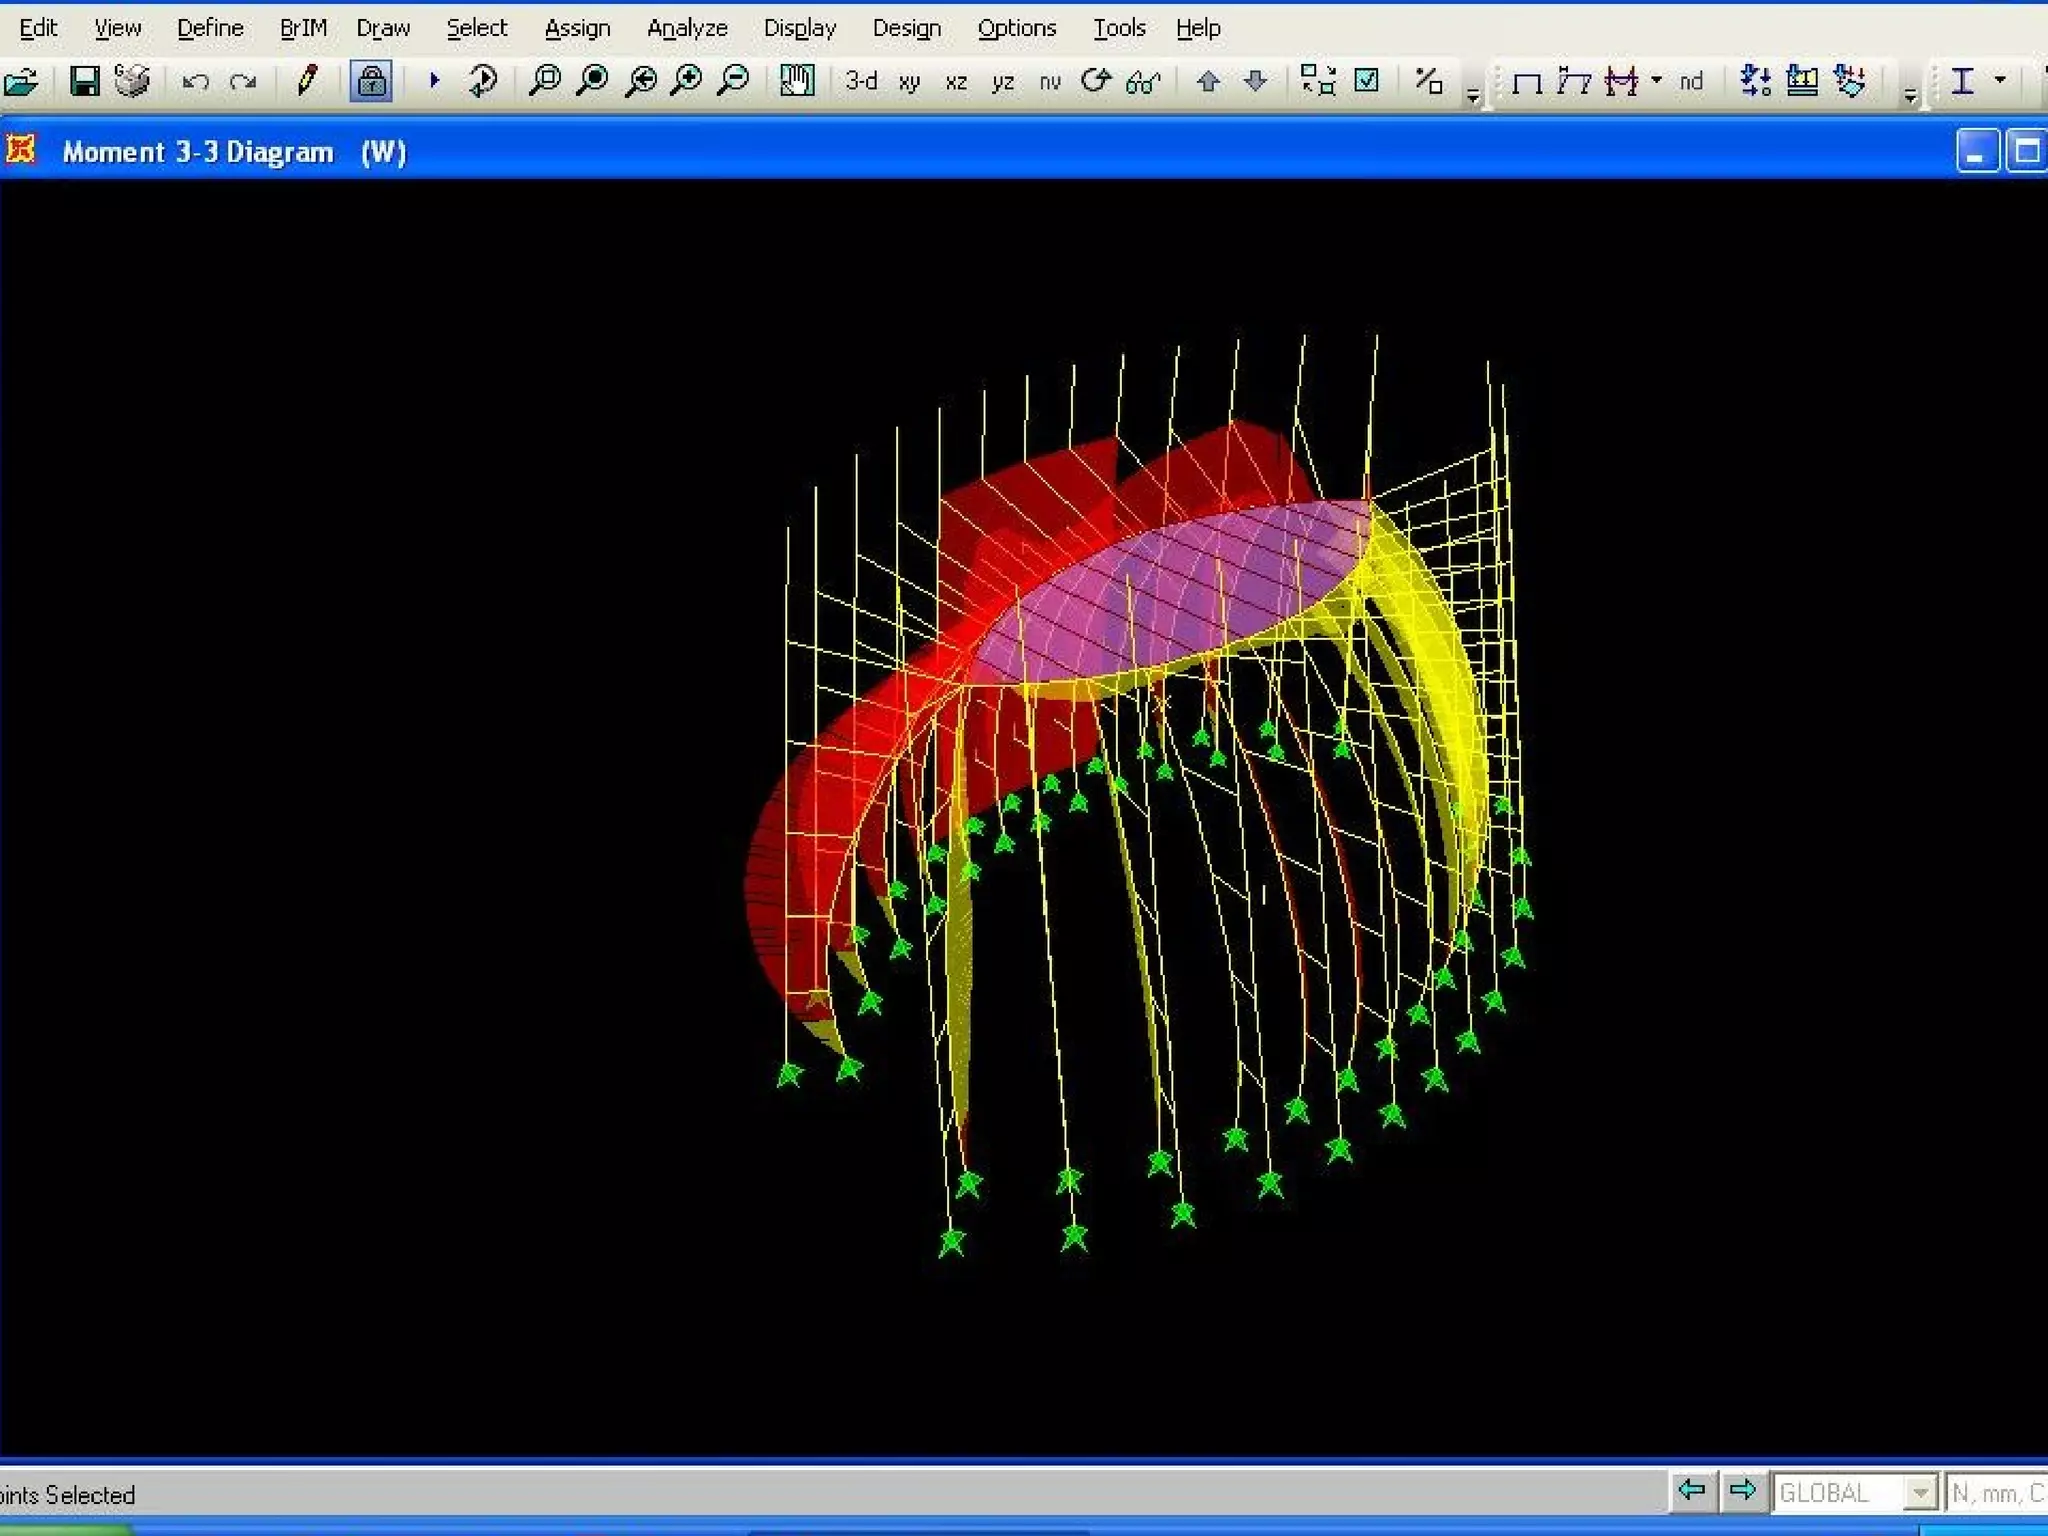Open the dropdown beside the I-section icon
Image resolution: width=2048 pixels, height=1536 pixels.
2000,80
